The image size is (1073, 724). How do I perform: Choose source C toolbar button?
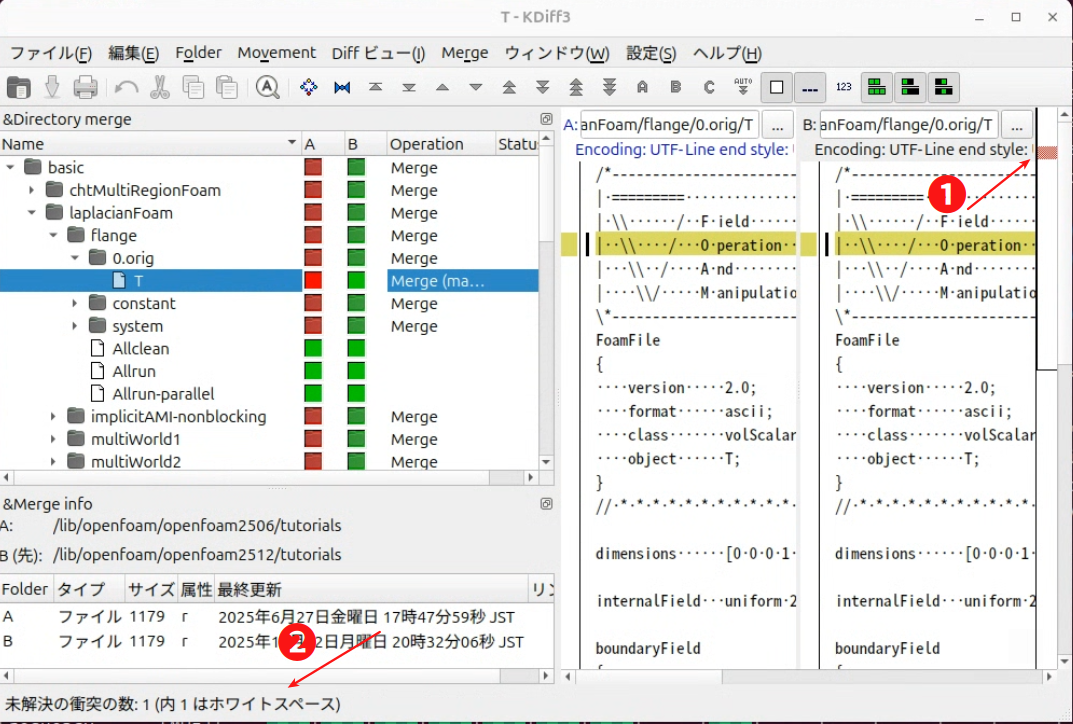[x=709, y=87]
